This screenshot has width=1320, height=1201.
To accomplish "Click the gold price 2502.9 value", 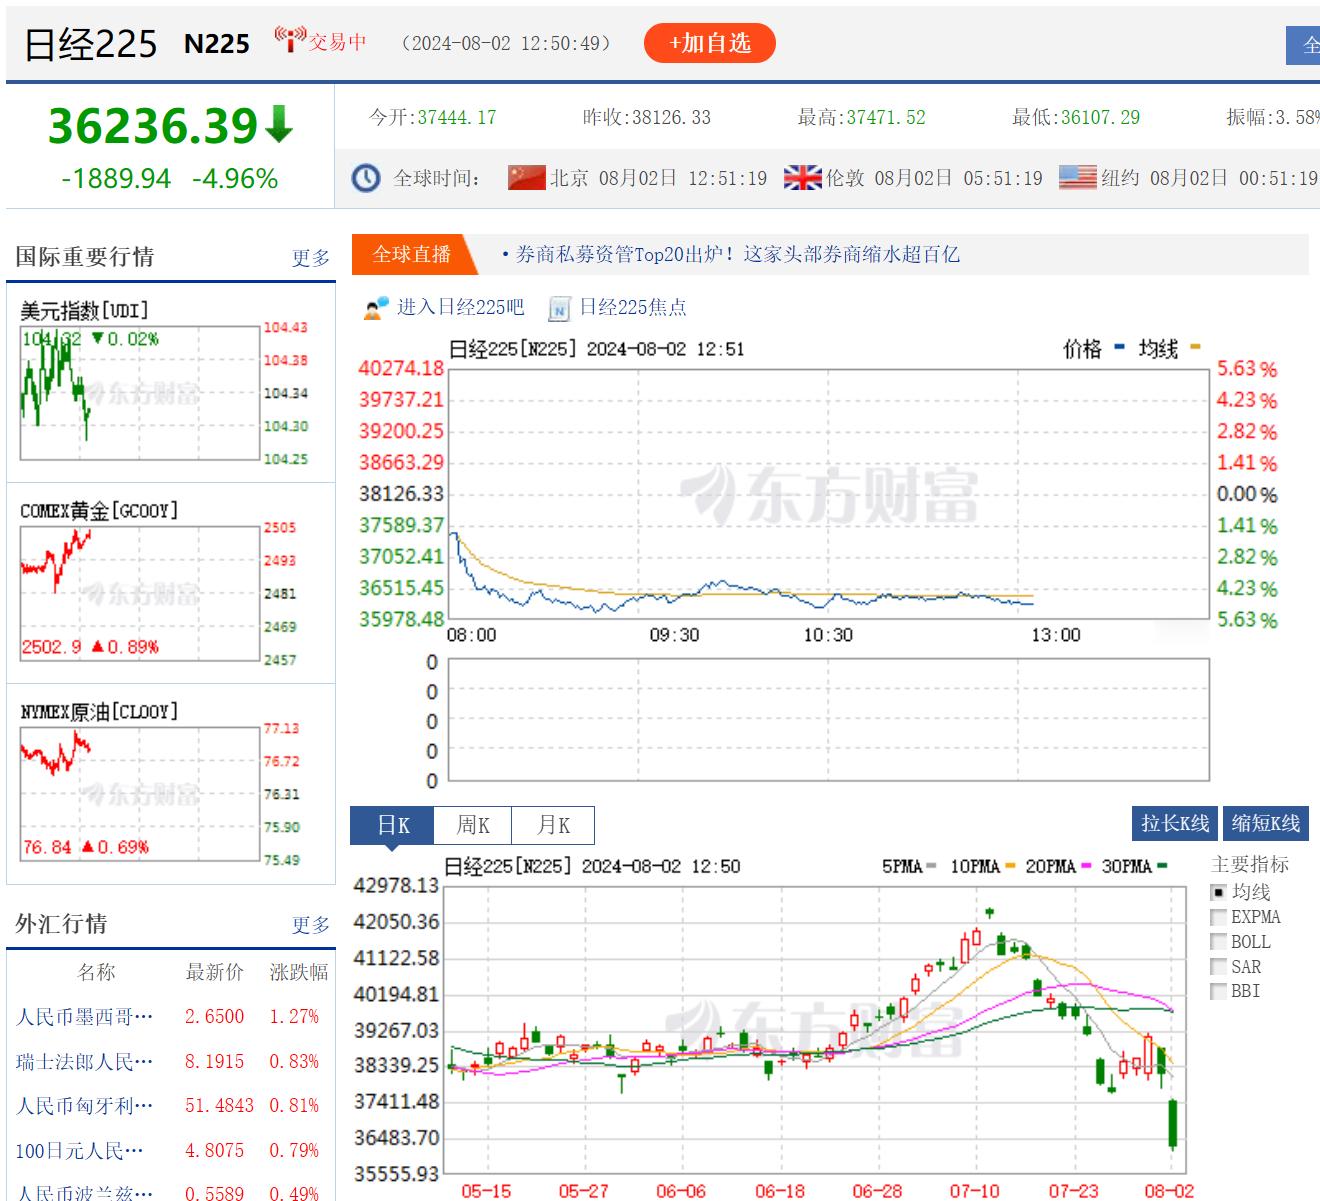I will [x=52, y=647].
